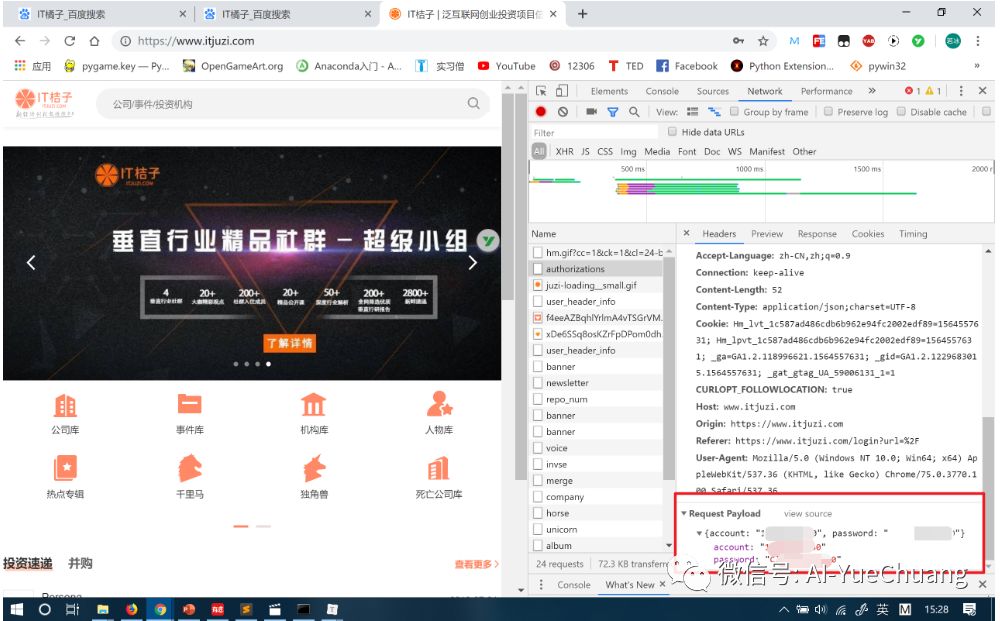Open the 机构库 category icon

pos(313,404)
